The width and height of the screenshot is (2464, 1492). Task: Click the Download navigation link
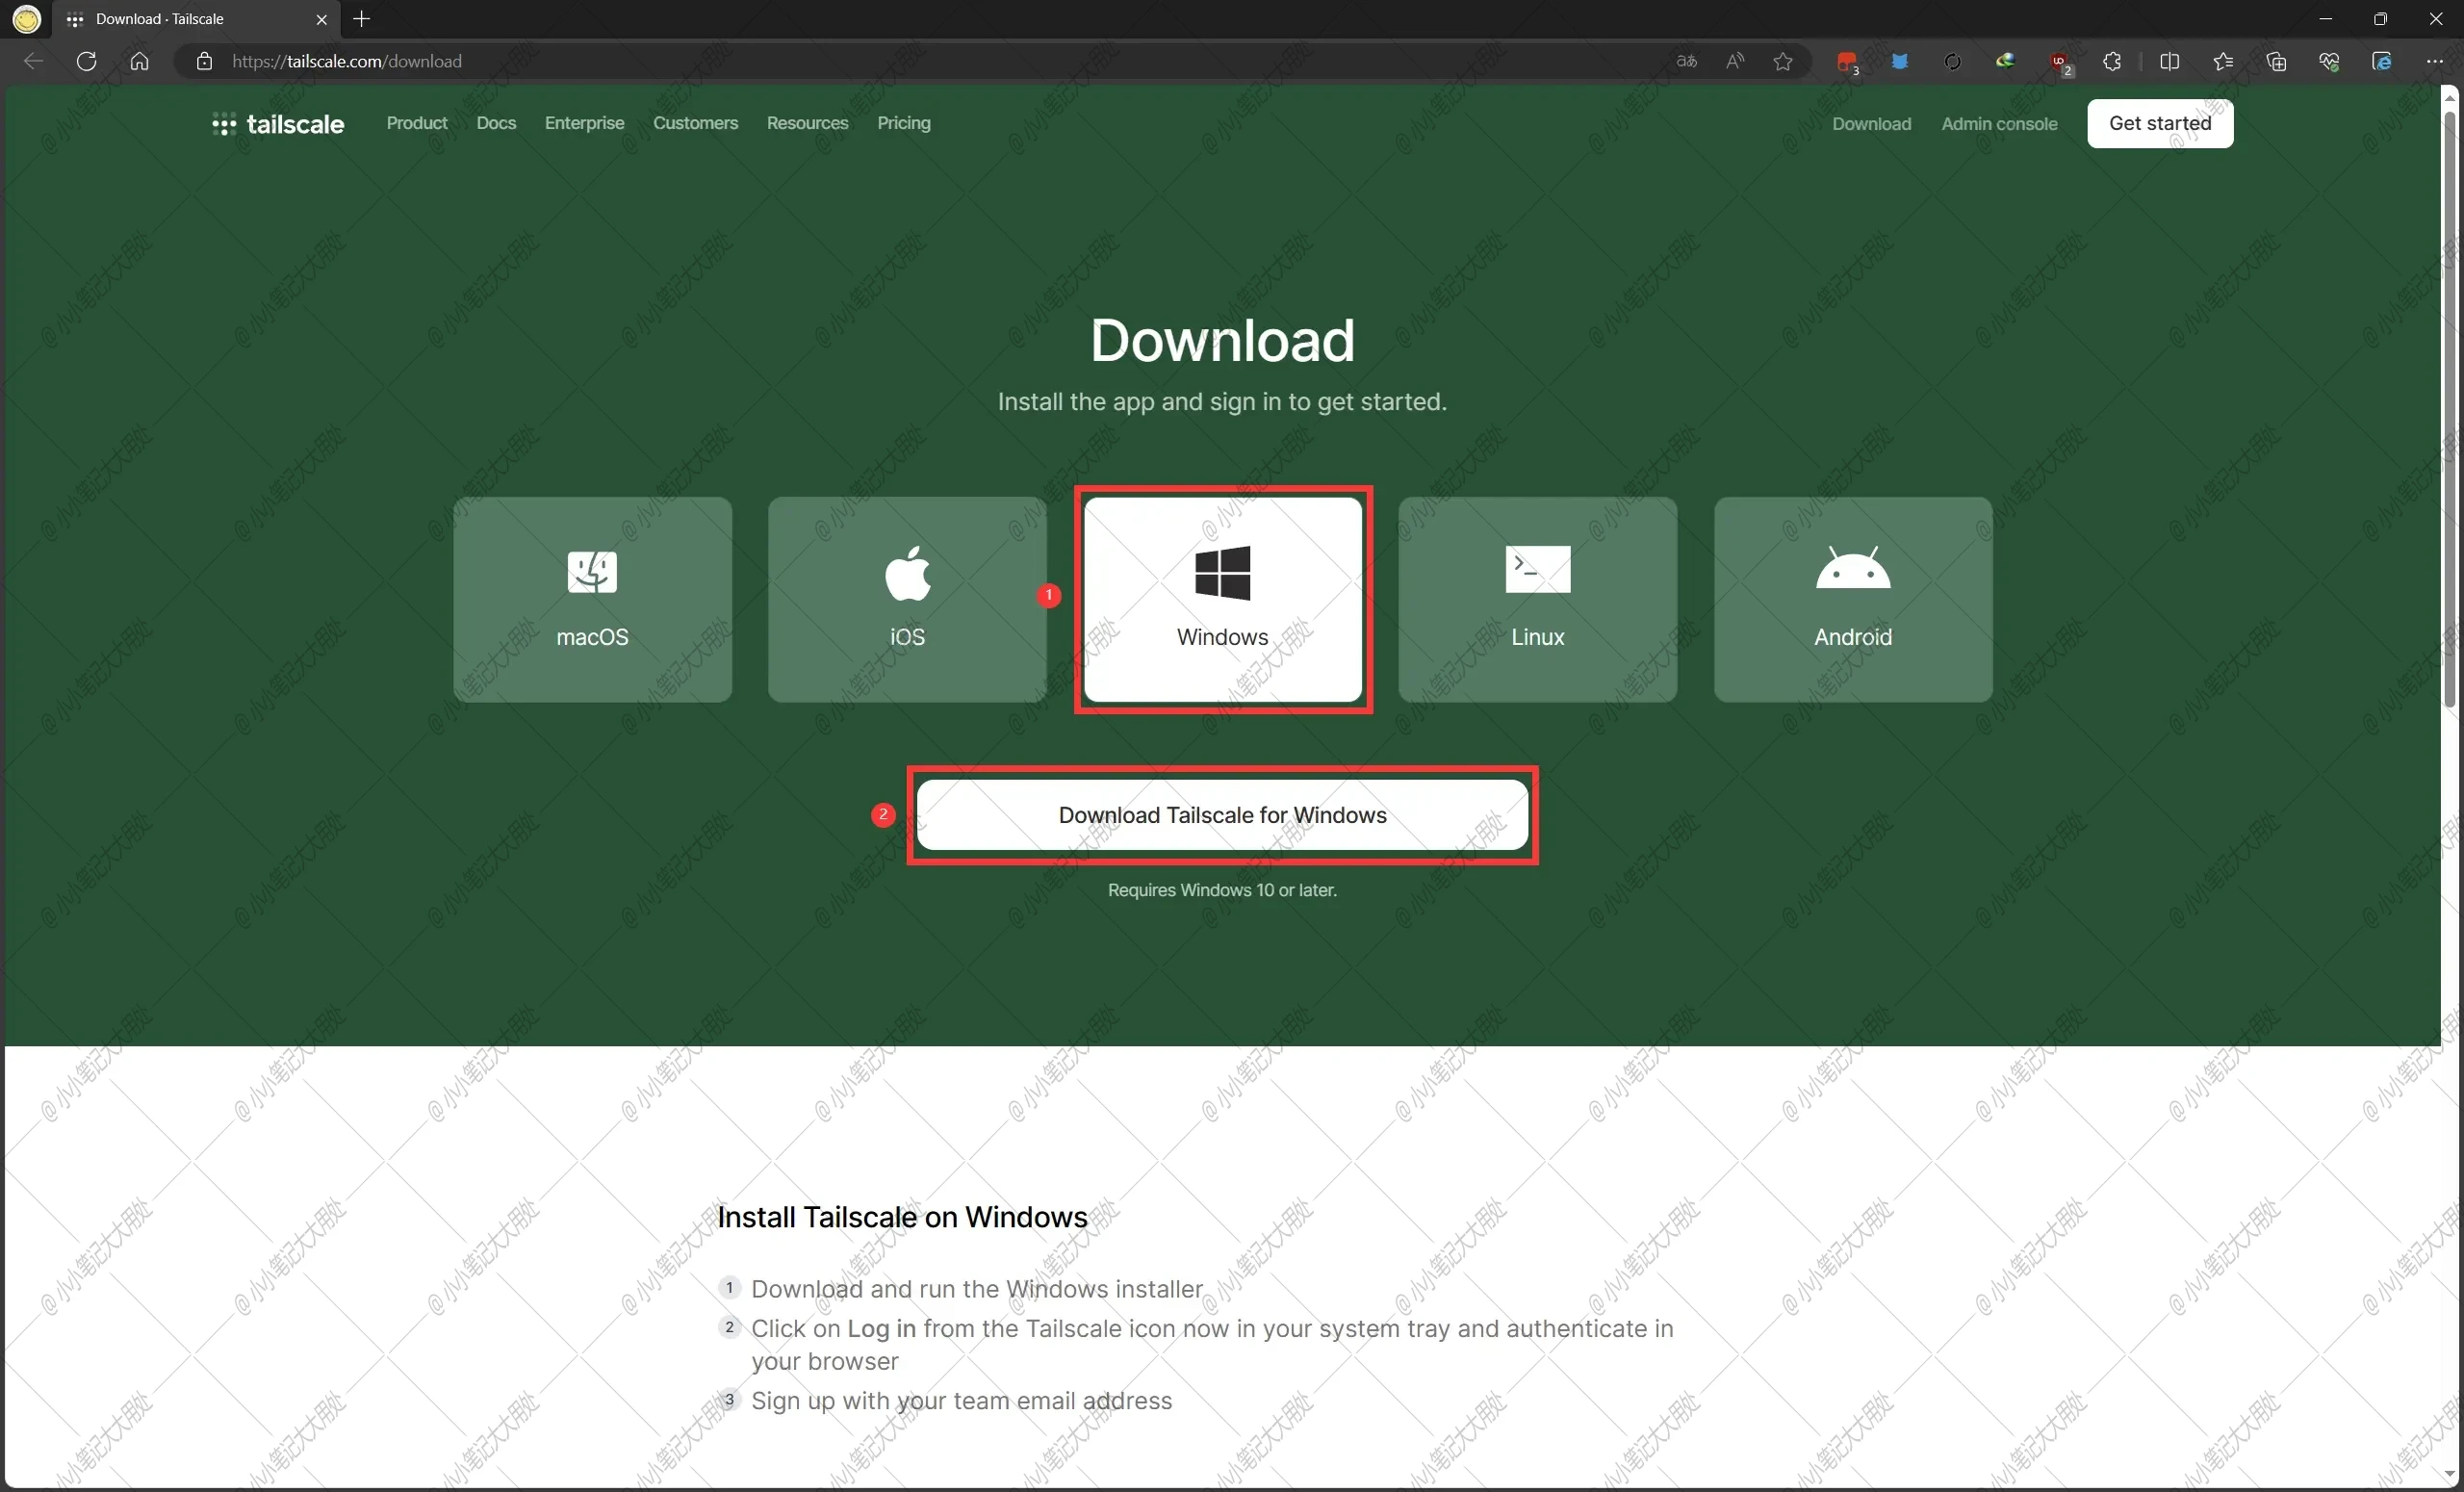1873,123
